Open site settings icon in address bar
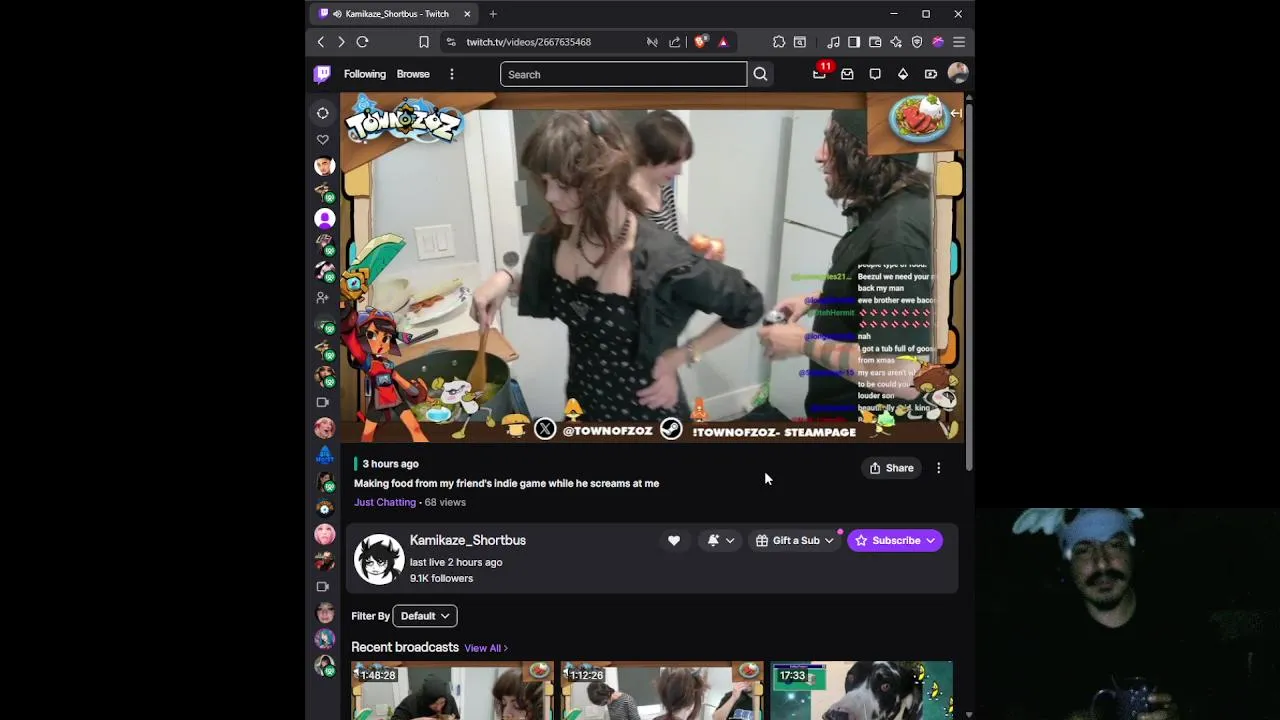 tap(451, 42)
